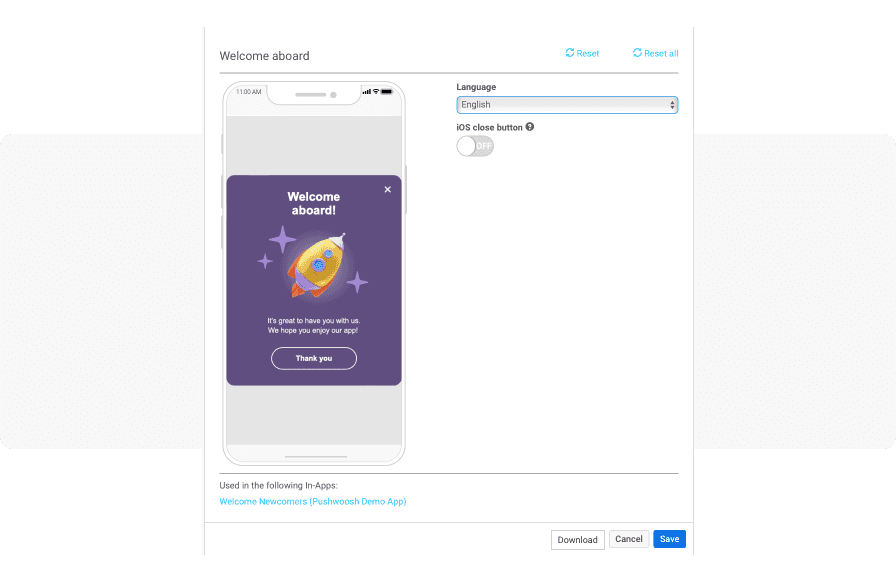The width and height of the screenshot is (896, 583).
Task: Save the Welcome aboard rich media
Action: [668, 539]
